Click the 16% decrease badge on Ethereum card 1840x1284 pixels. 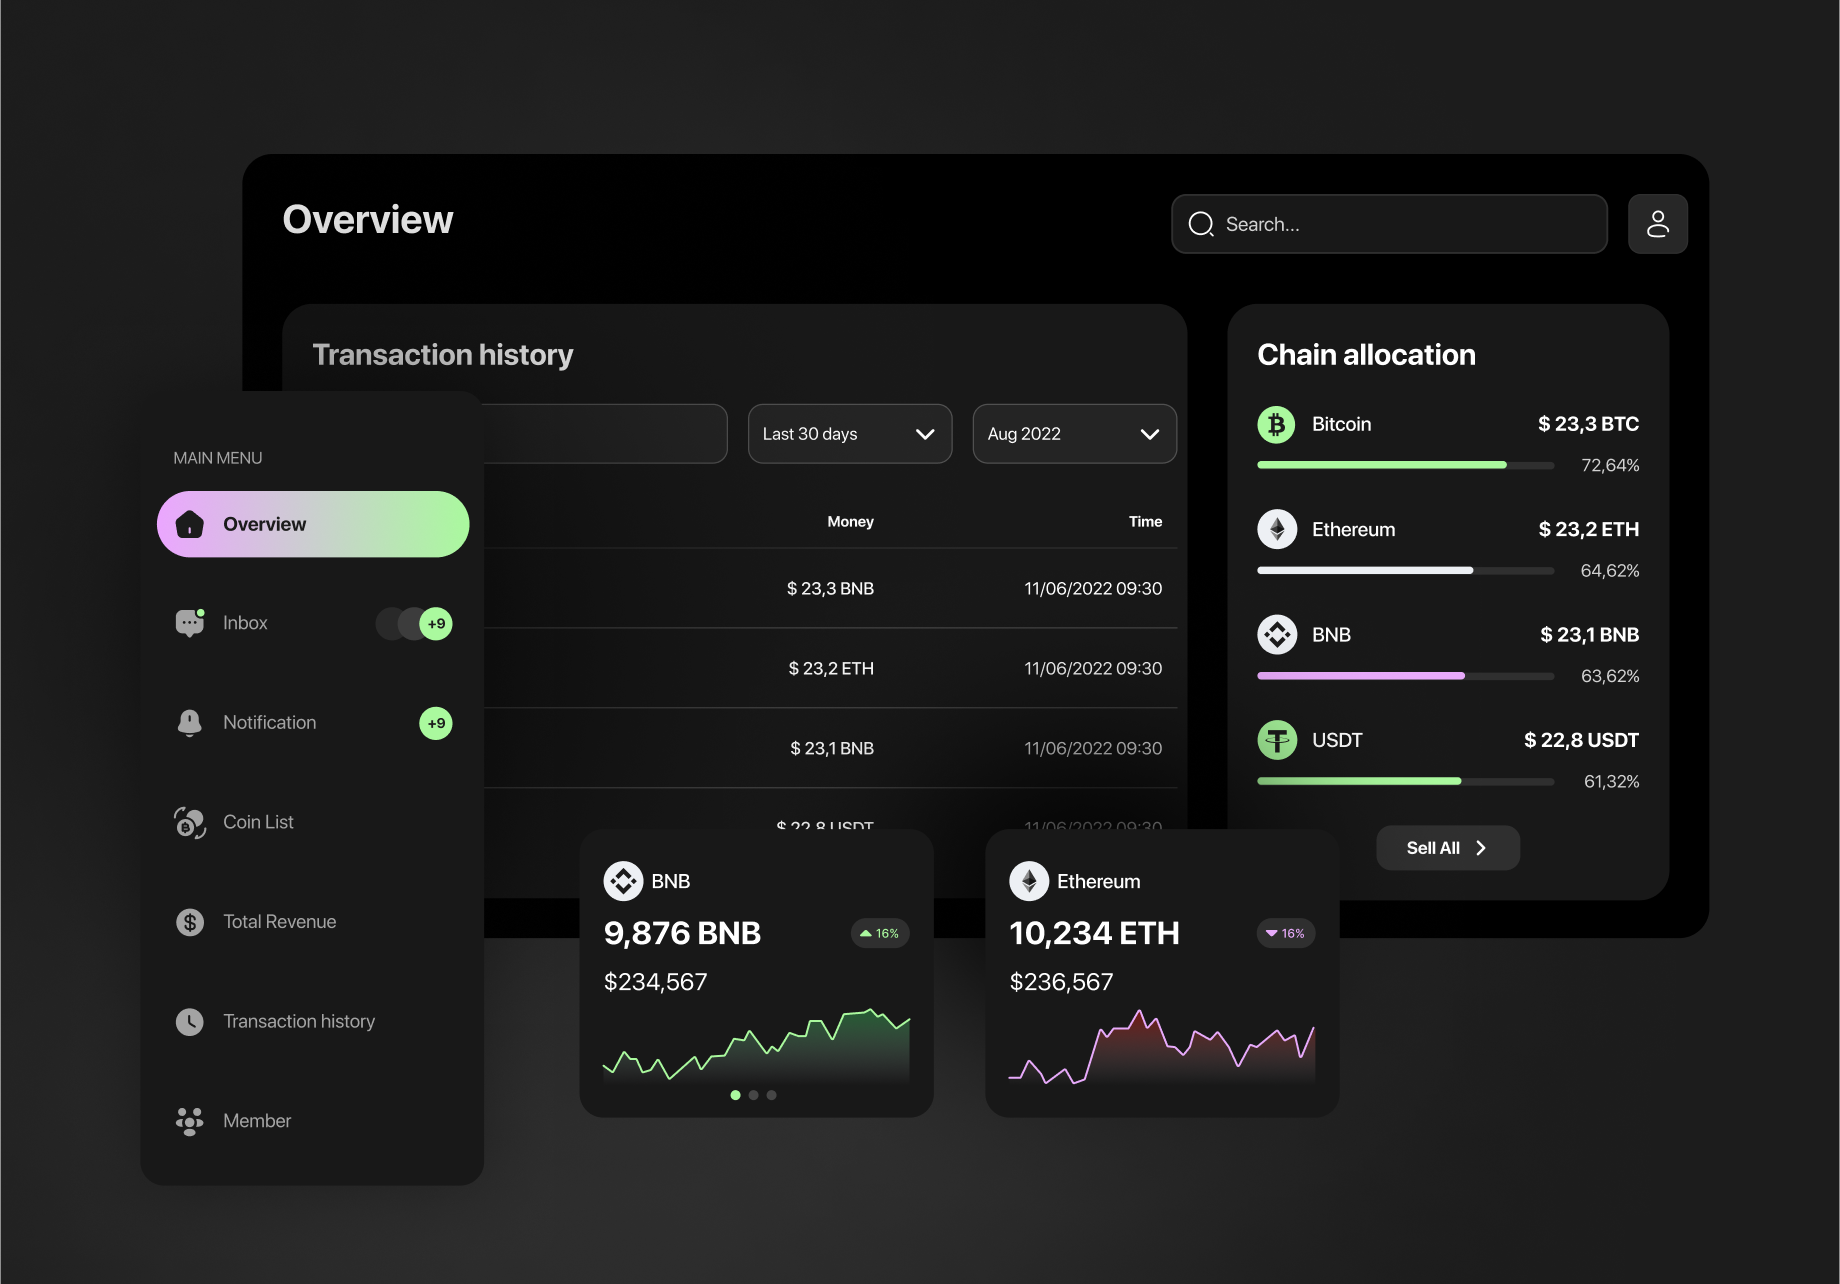tap(1285, 933)
